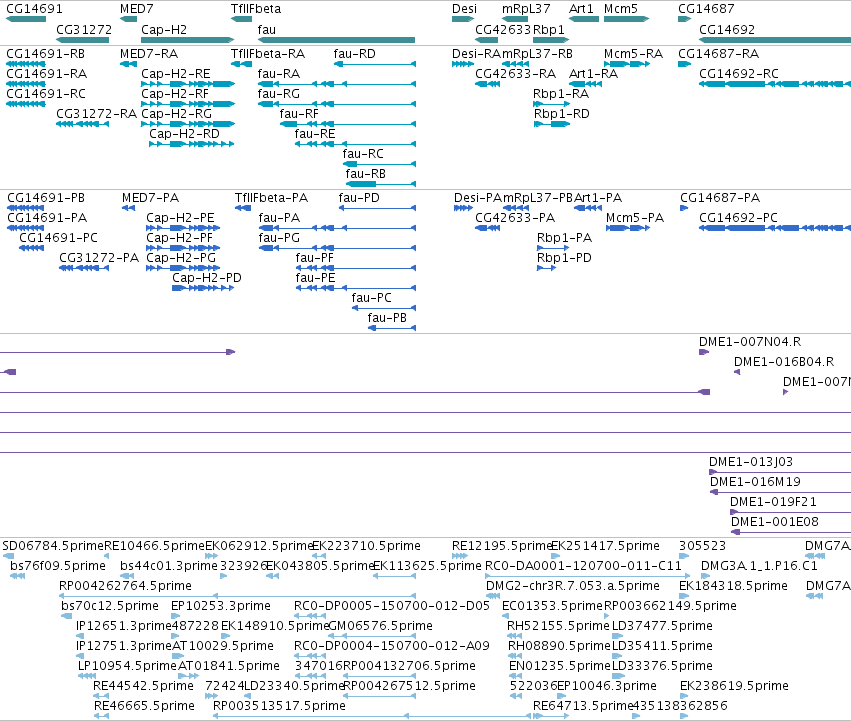Select the DME1-013J03 clone label
This screenshot has width=851, height=721.
[x=751, y=462]
